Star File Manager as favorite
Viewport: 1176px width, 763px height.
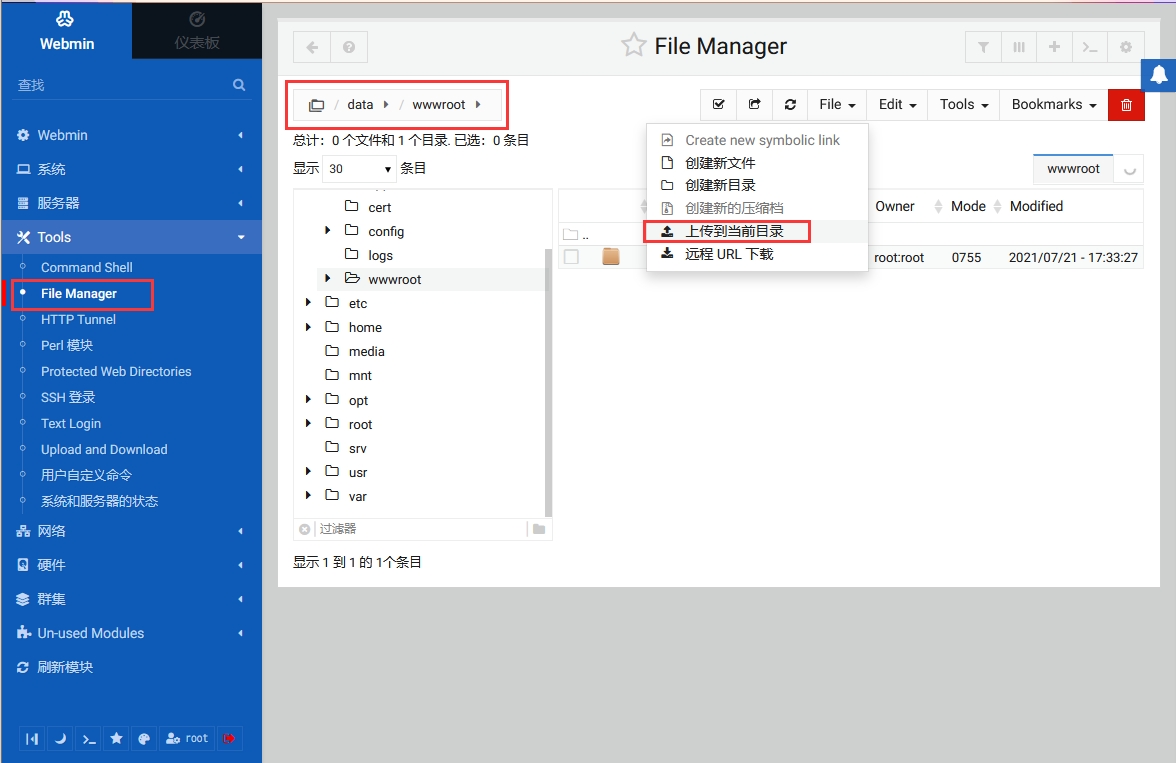(633, 46)
